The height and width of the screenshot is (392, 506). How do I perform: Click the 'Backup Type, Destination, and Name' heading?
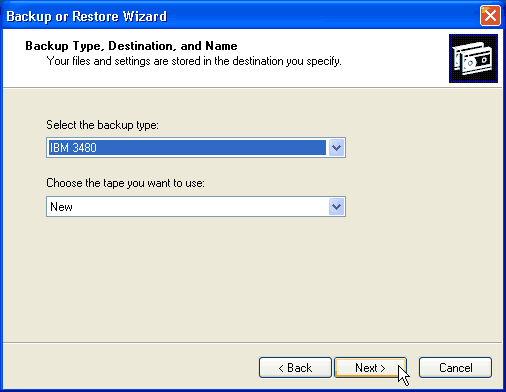pyautogui.click(x=131, y=46)
